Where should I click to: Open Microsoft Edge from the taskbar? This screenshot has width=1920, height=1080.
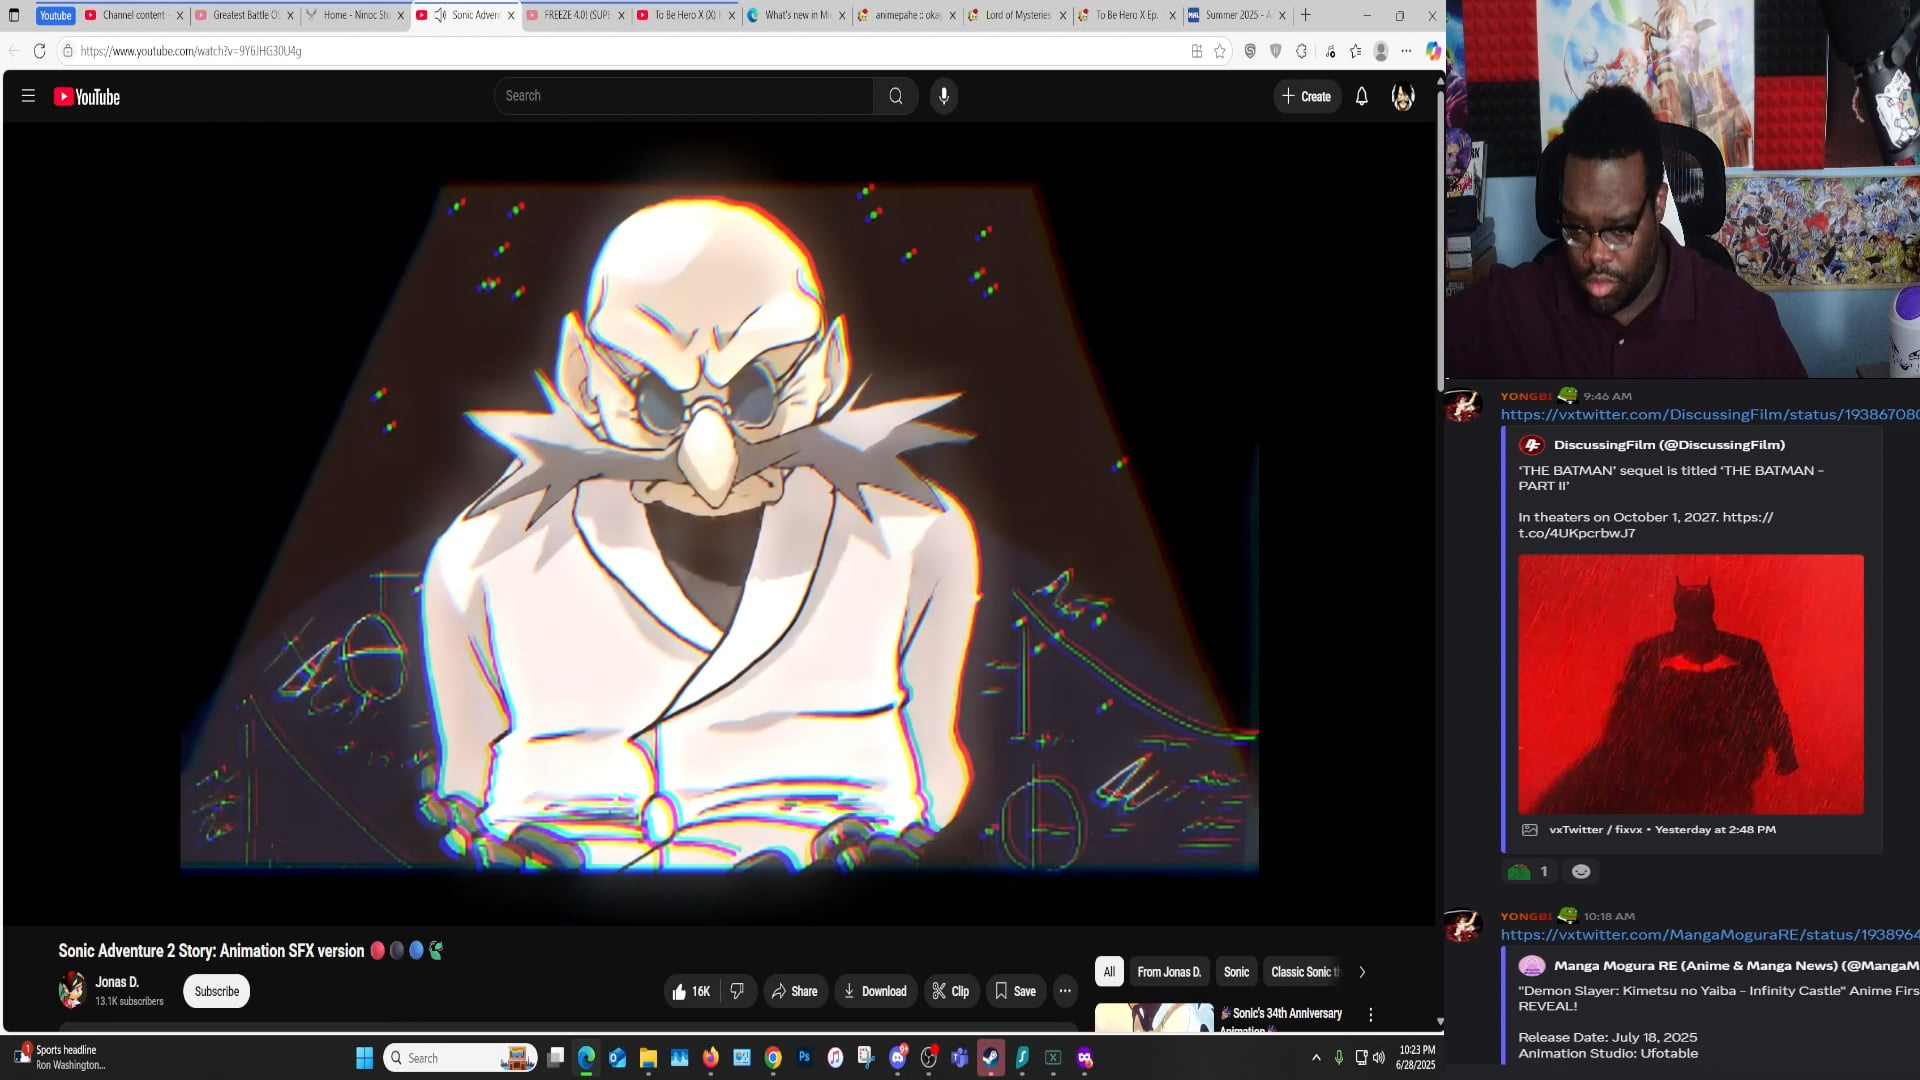[586, 1058]
